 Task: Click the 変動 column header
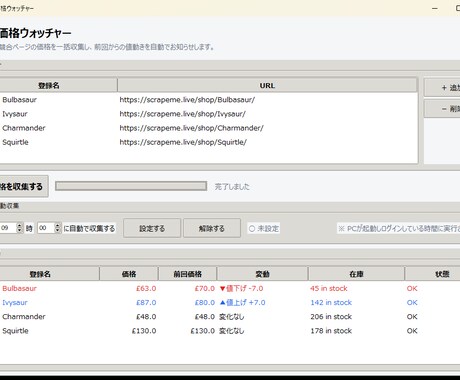[262, 274]
